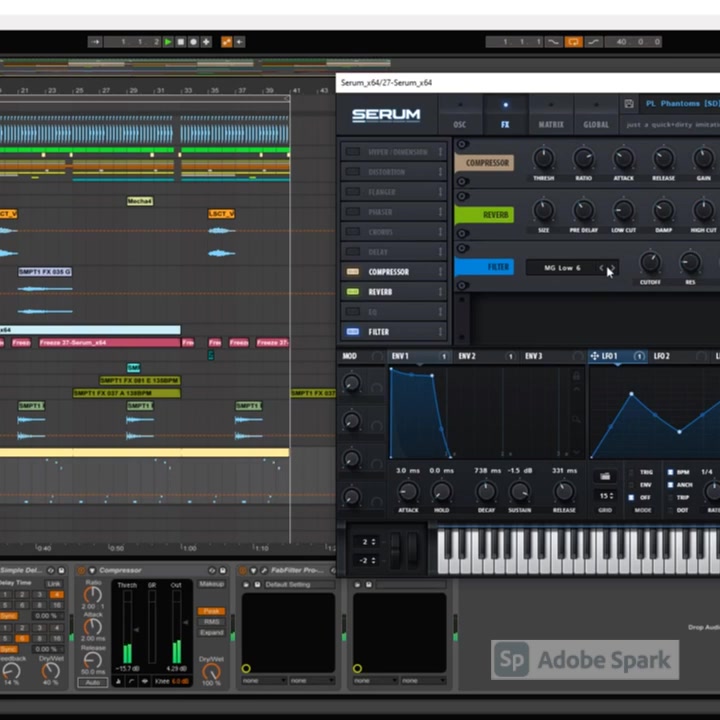This screenshot has height=720, width=720.
Task: Switch to the FX tab in Serum
Action: point(505,116)
